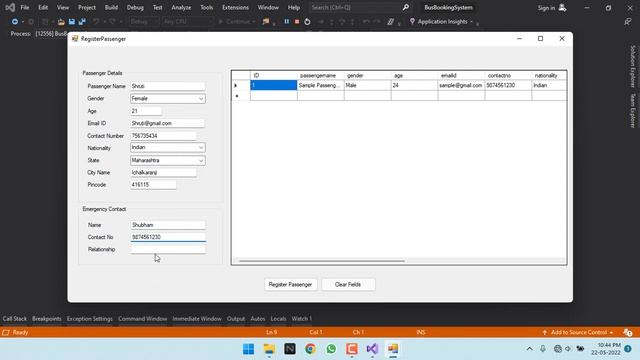Viewport: 640px width, 360px height.
Task: Open the Window menu
Action: [x=268, y=7]
